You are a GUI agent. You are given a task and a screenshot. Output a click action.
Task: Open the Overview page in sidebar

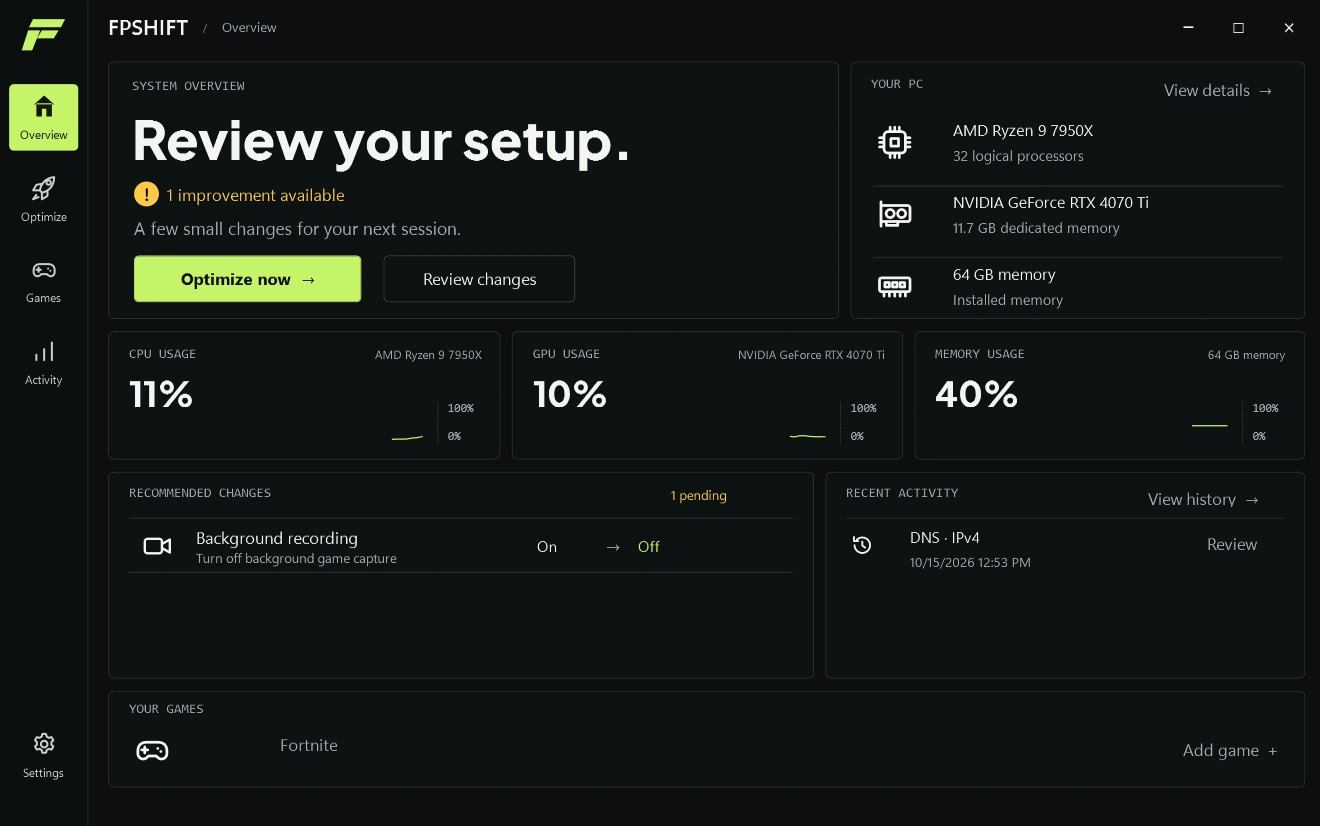(x=44, y=117)
